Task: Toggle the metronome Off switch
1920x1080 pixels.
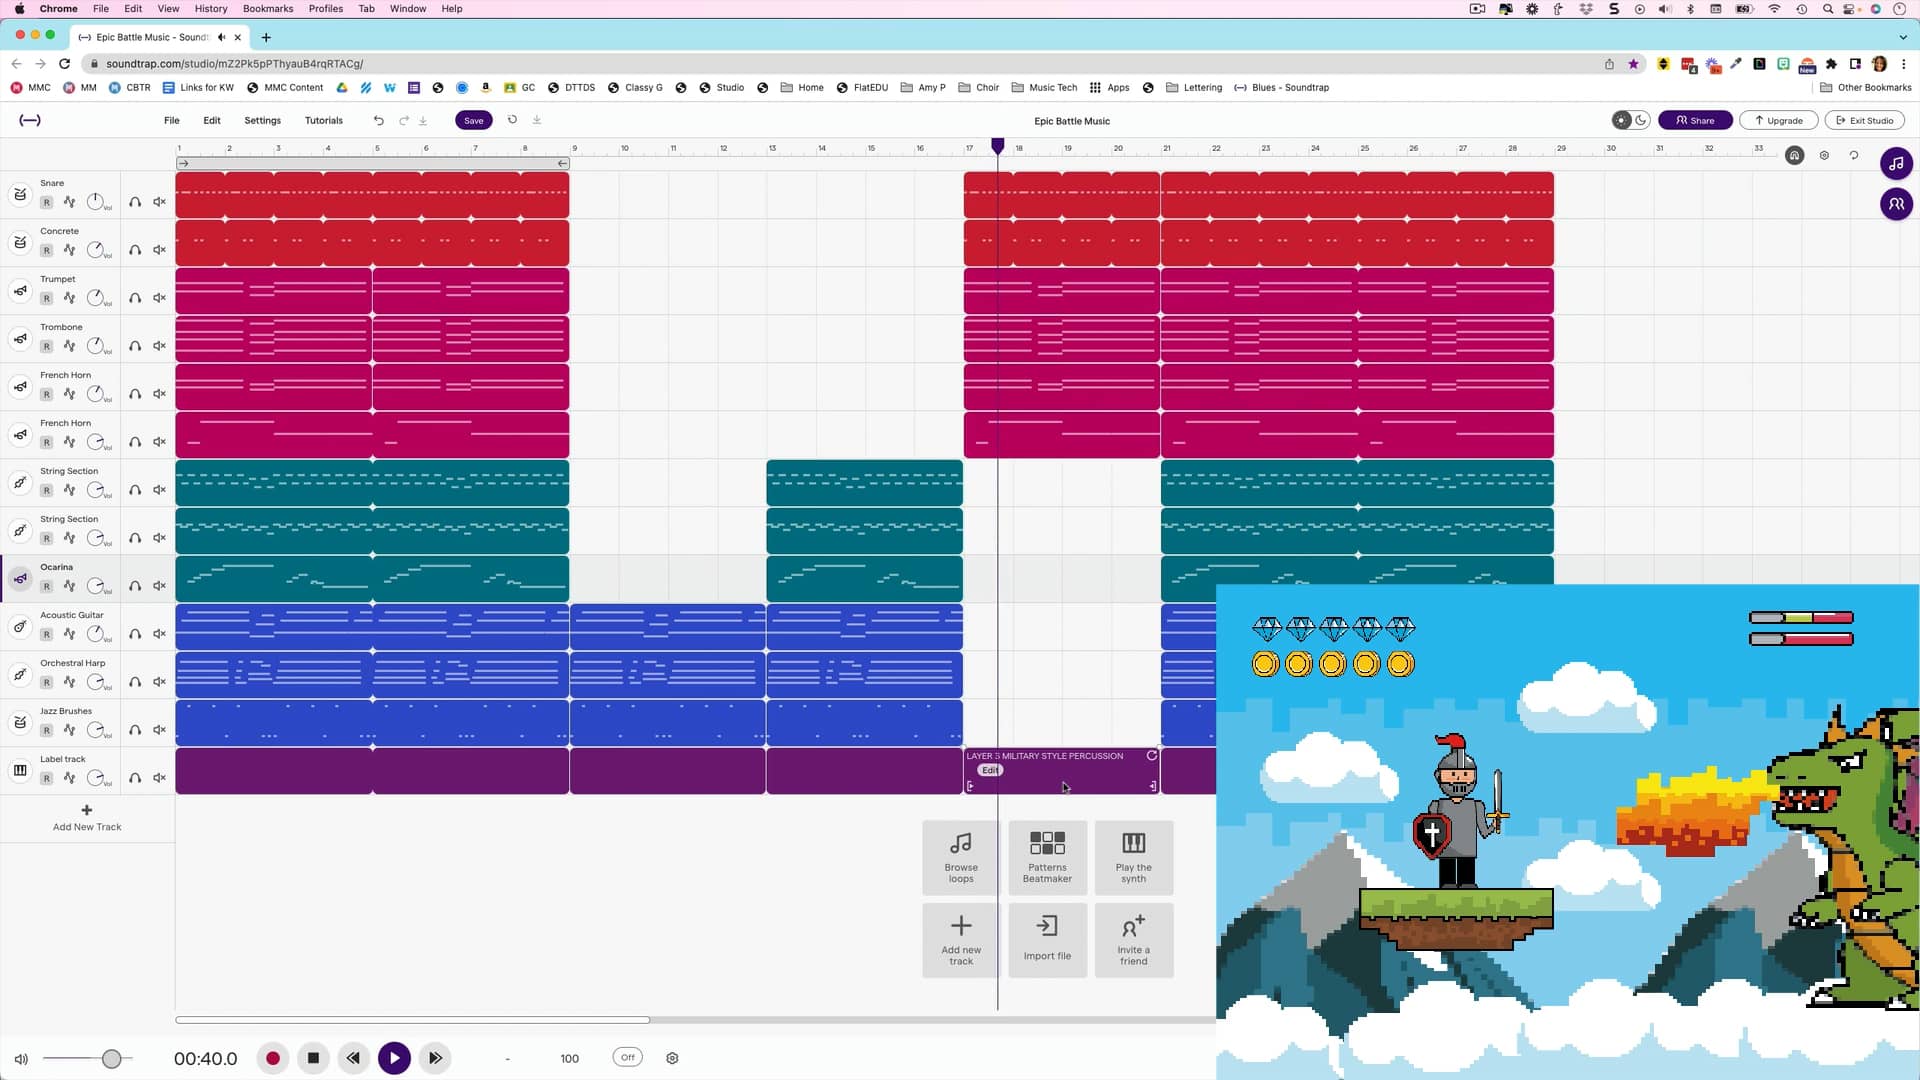Action: point(627,1057)
